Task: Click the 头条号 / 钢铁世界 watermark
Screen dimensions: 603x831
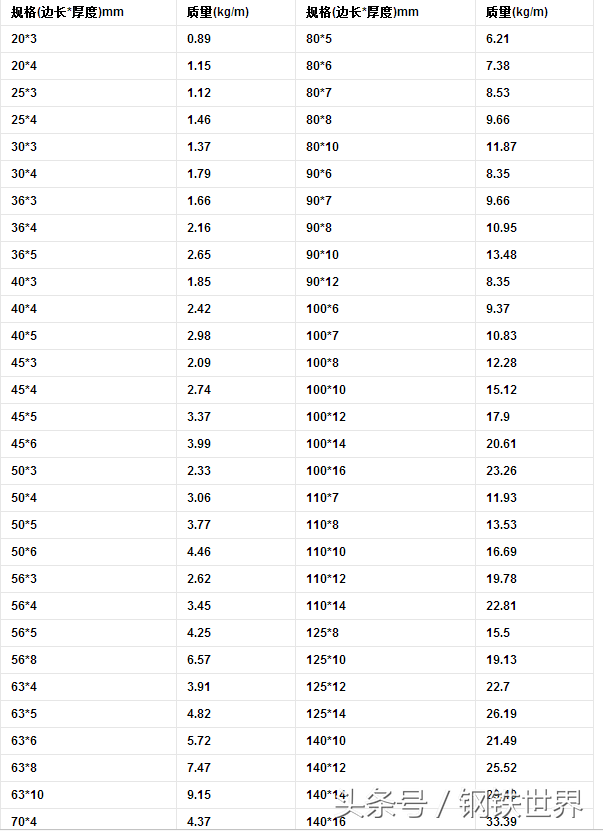Action: 459,803
